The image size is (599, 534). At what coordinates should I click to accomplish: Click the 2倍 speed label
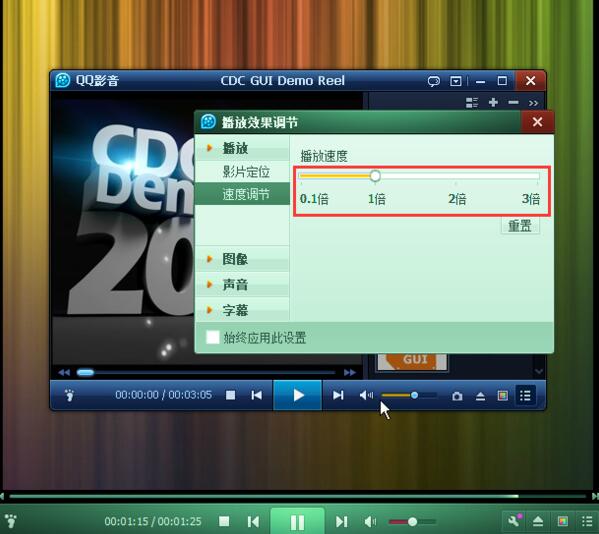tap(457, 199)
